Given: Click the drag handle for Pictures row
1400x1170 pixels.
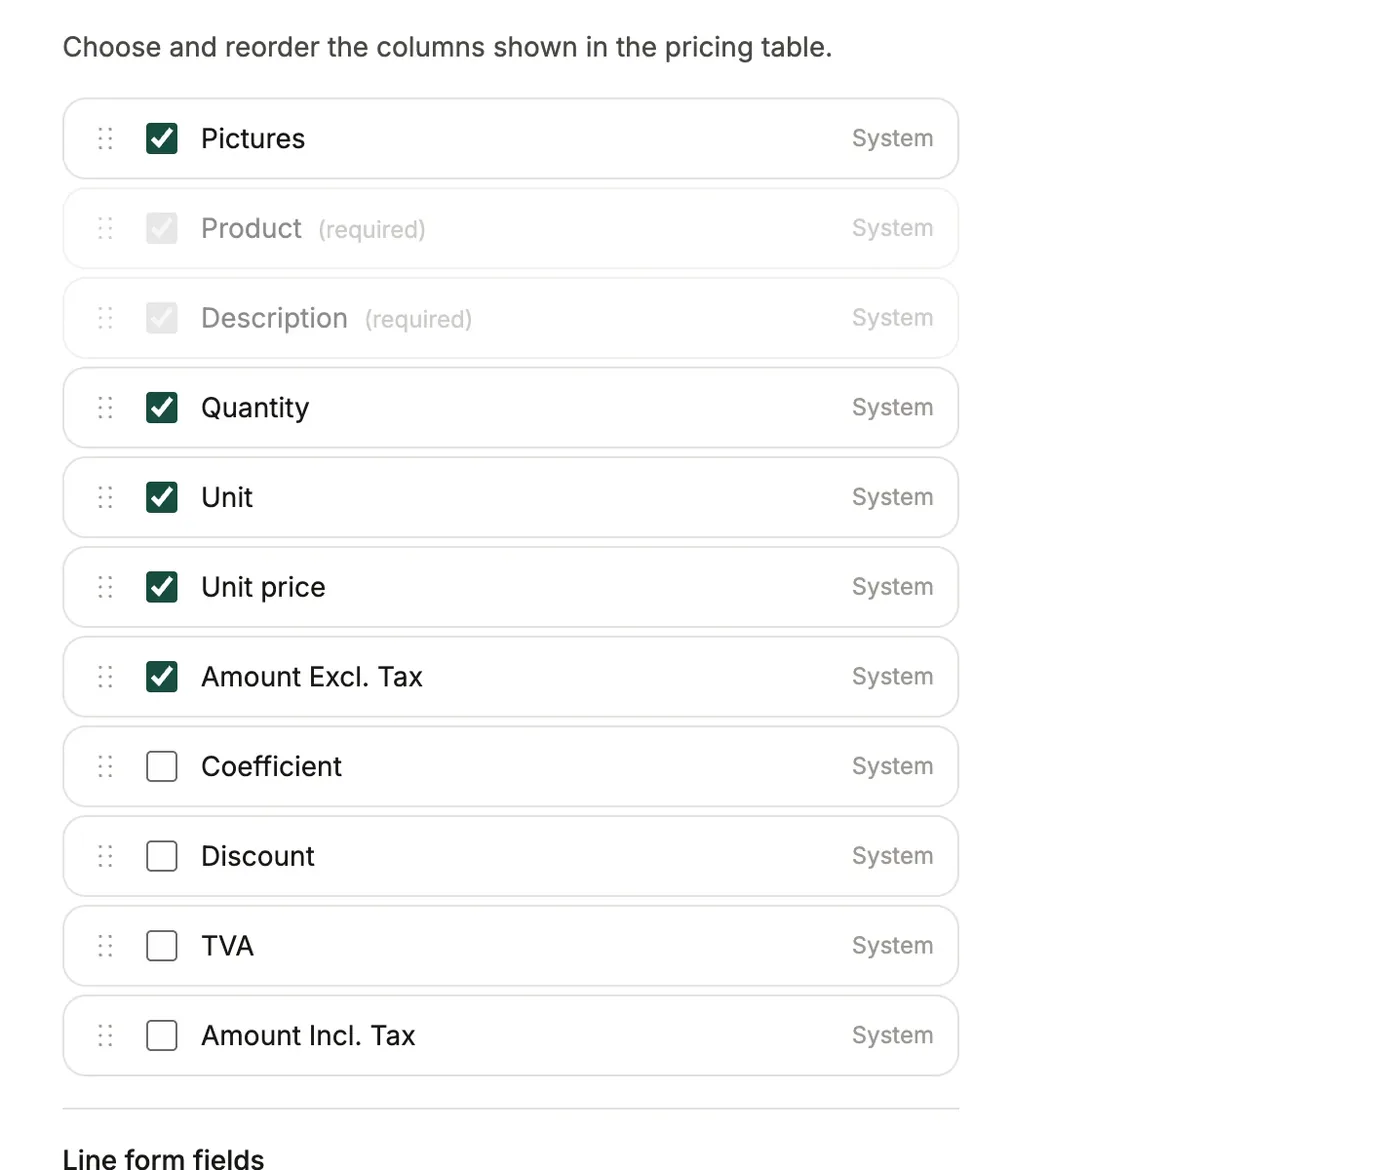Looking at the screenshot, I should (x=105, y=139).
